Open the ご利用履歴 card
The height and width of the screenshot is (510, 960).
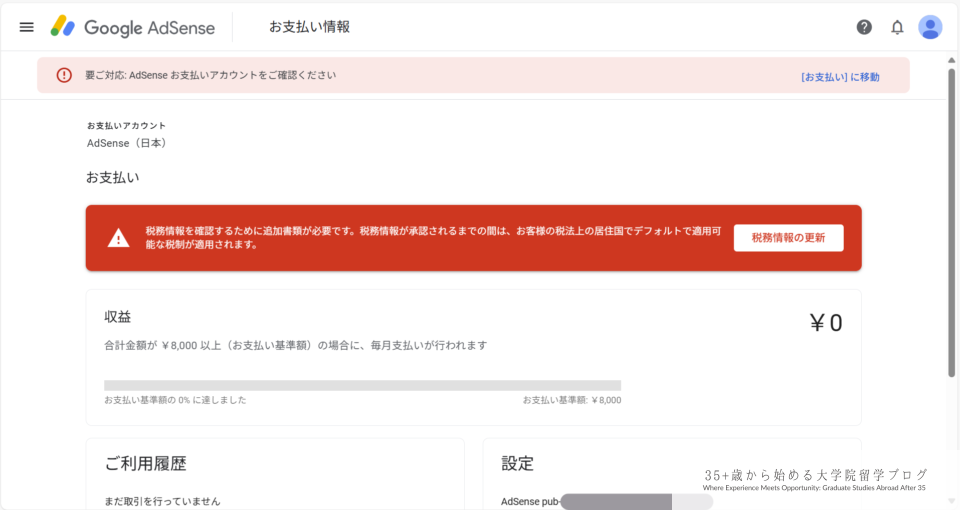coord(146,464)
